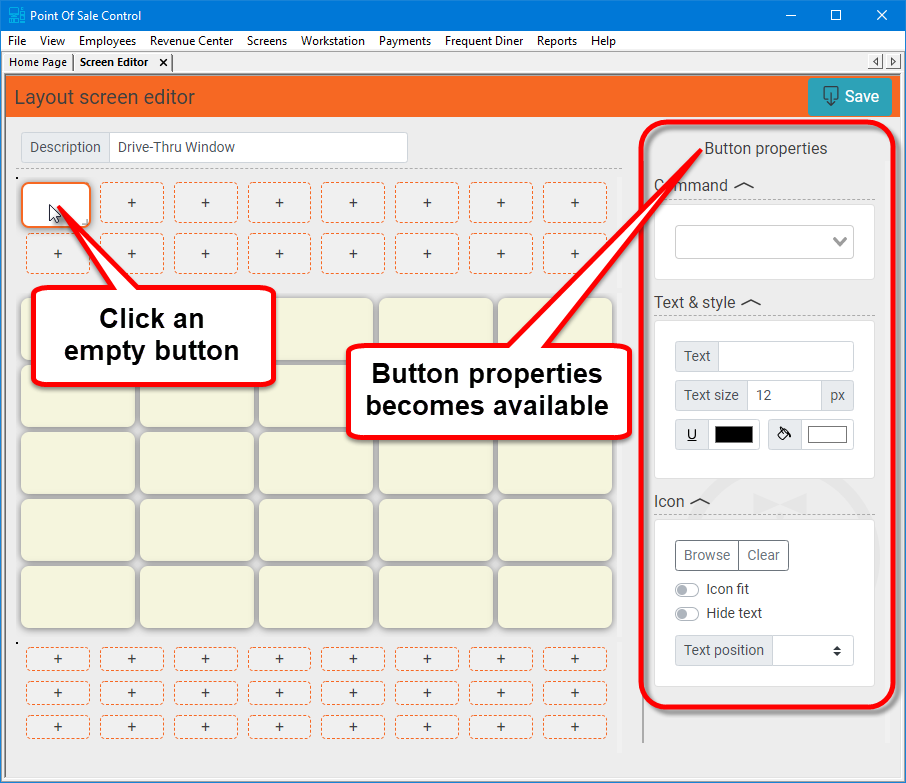Screen dimensions: 906x783
Task: Toggle the Hide text switch
Action: [x=687, y=614]
